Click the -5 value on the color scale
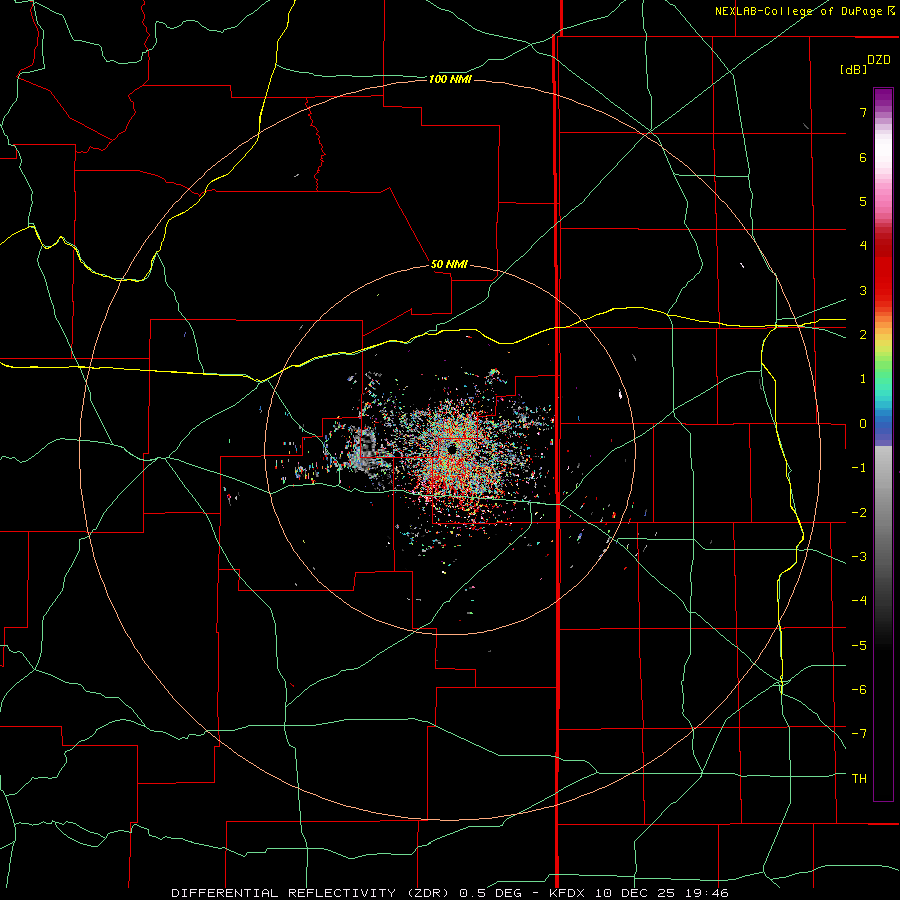Viewport: 900px width, 900px height. (859, 646)
